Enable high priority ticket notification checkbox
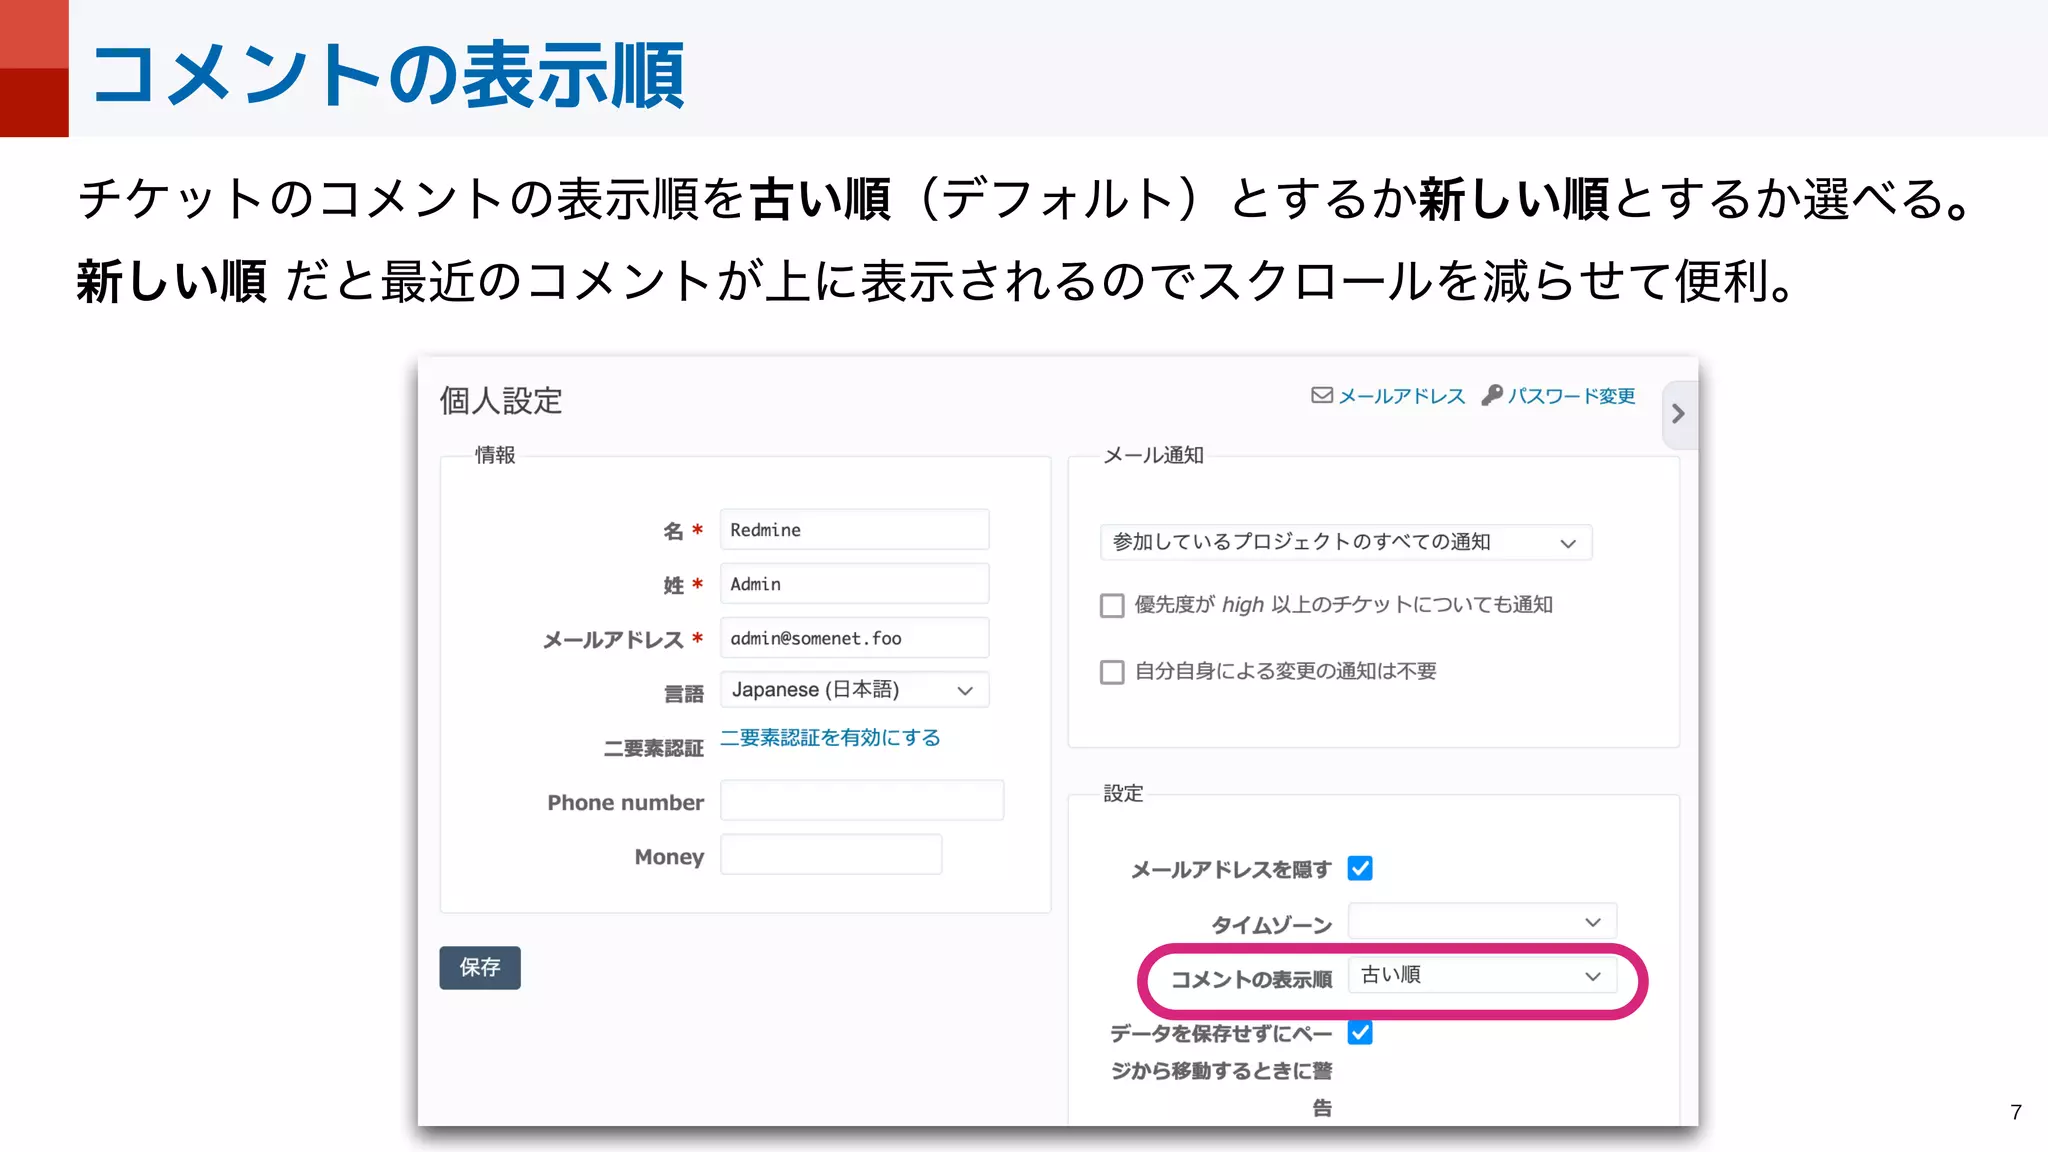Viewport: 2048px width, 1152px height. (1112, 606)
